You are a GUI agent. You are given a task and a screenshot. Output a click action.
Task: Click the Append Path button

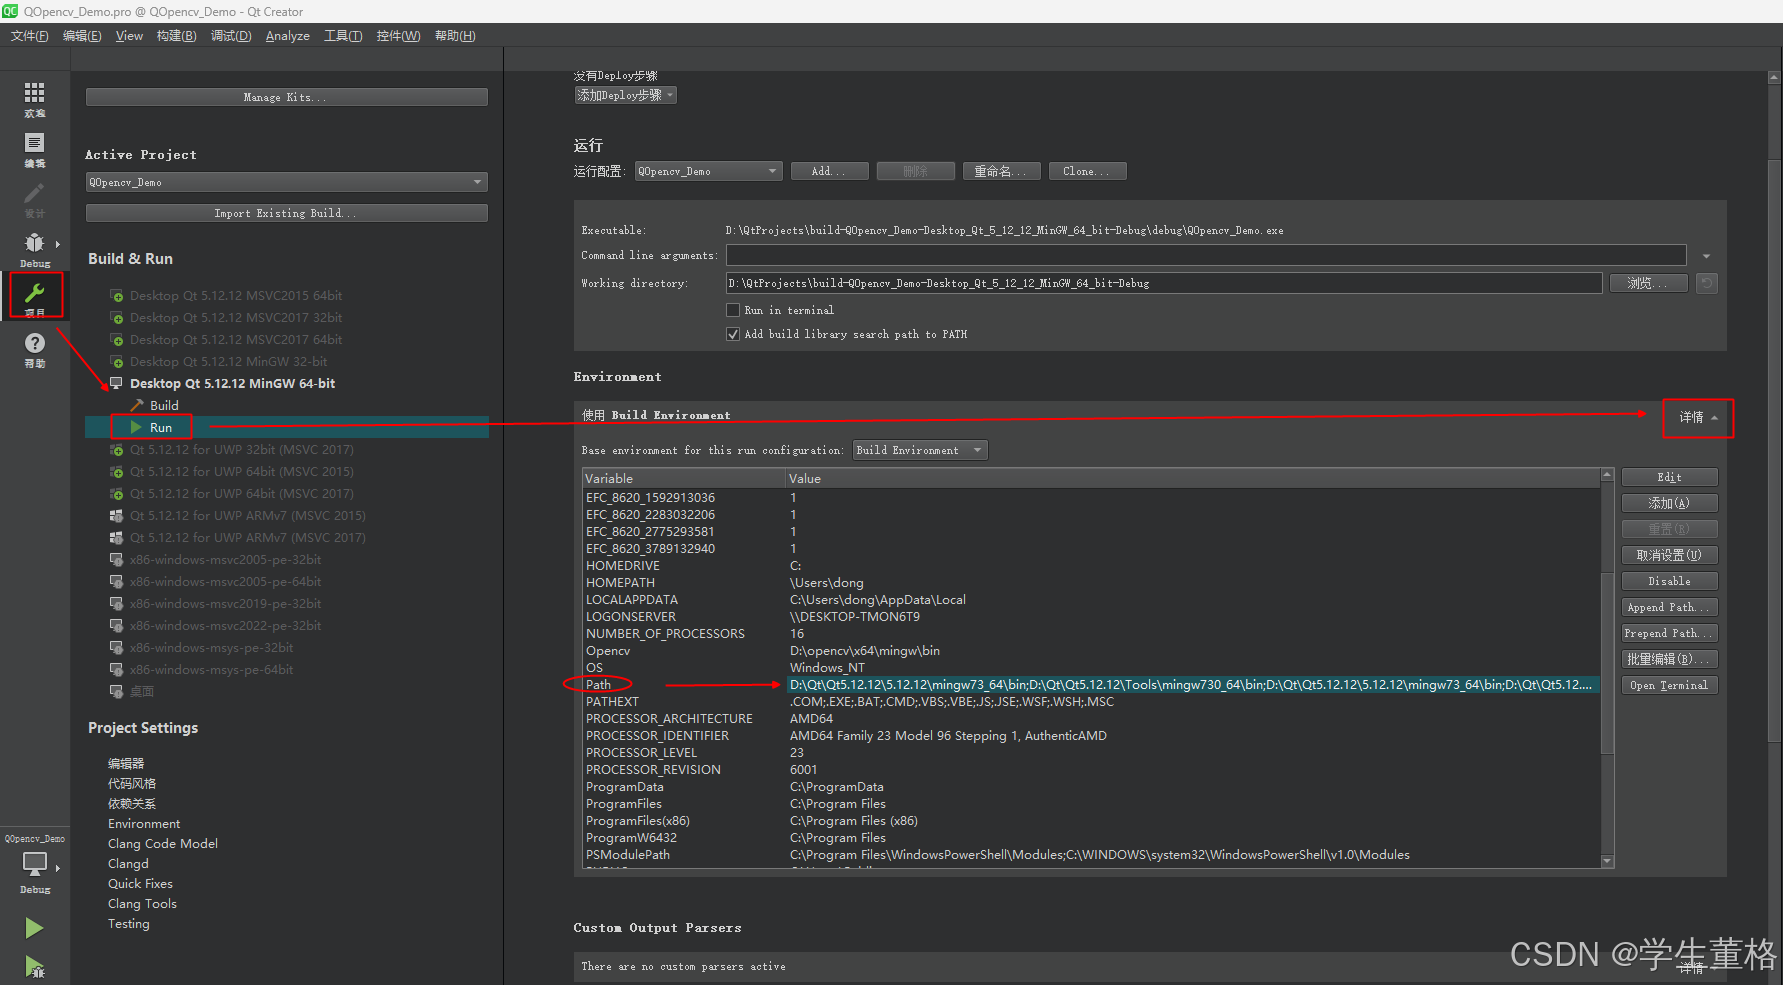1669,607
